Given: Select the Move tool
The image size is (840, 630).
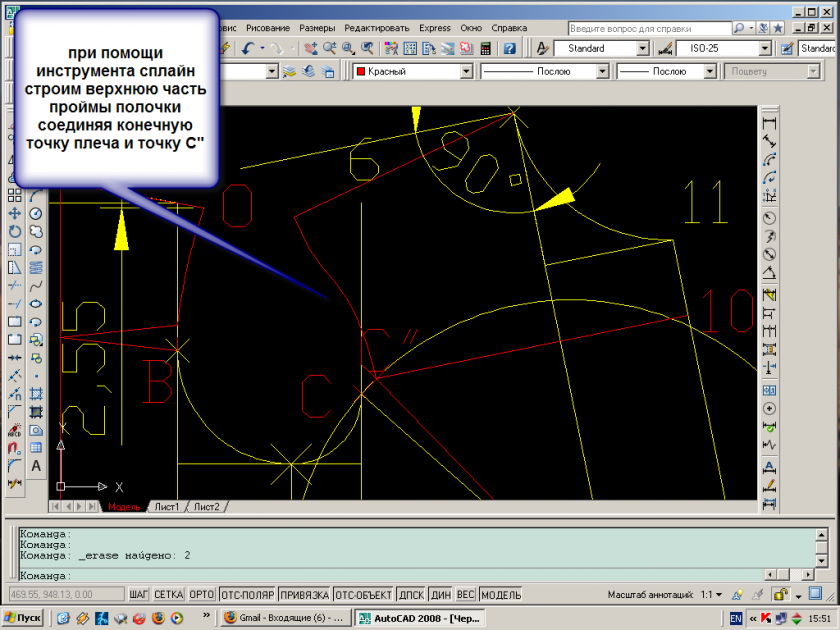Looking at the screenshot, I should coord(14,213).
